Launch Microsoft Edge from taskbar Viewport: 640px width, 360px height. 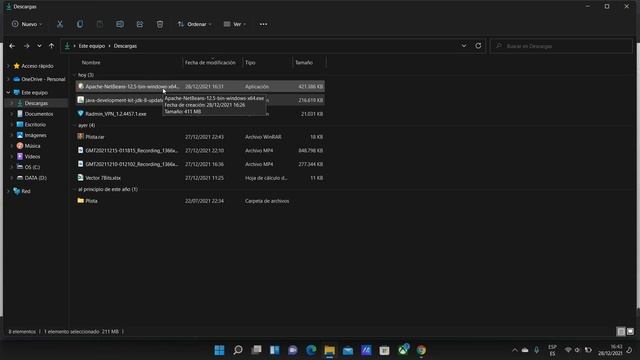pyautogui.click(x=311, y=350)
